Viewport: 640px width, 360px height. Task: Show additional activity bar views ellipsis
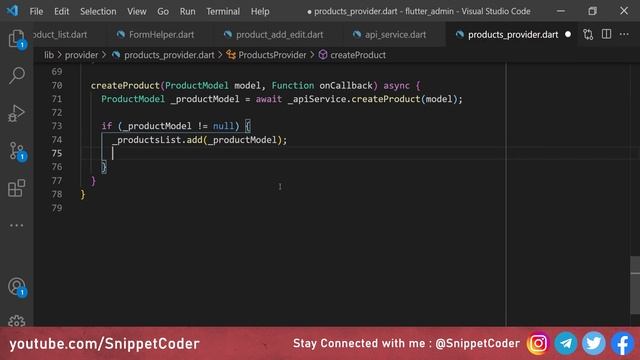click(16, 225)
